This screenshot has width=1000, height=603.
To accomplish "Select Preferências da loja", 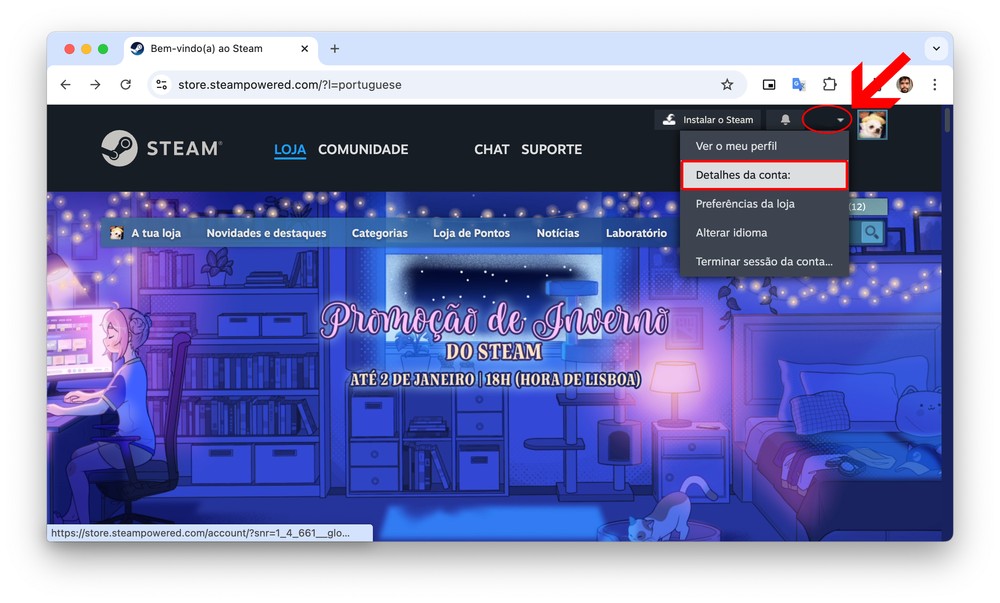I will [764, 204].
